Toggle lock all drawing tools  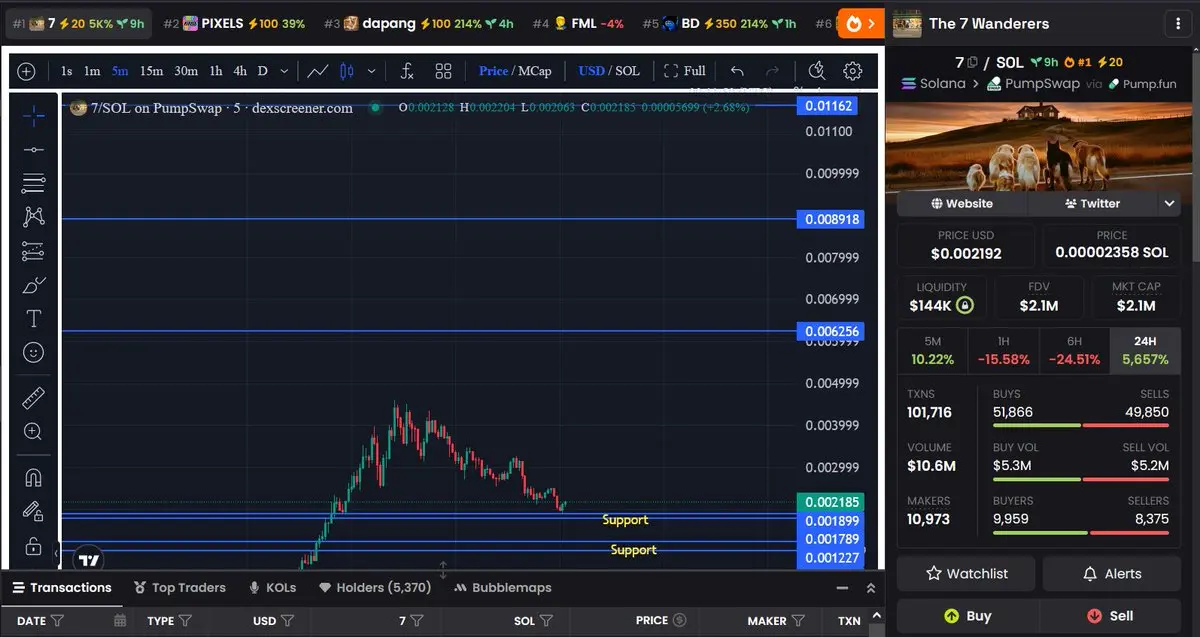tap(33, 546)
